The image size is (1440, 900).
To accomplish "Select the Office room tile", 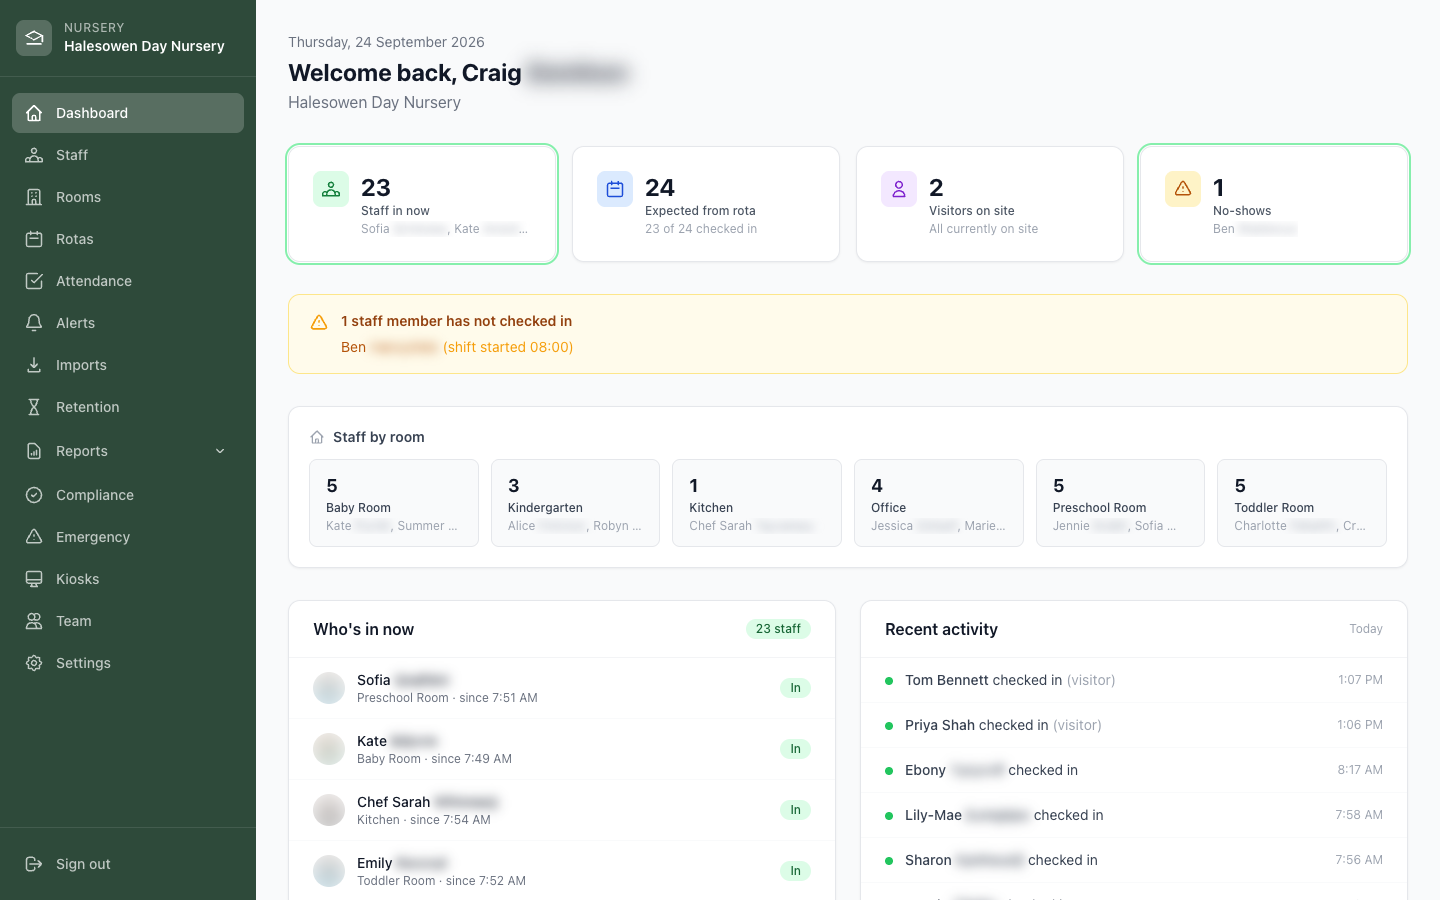I will point(939,503).
